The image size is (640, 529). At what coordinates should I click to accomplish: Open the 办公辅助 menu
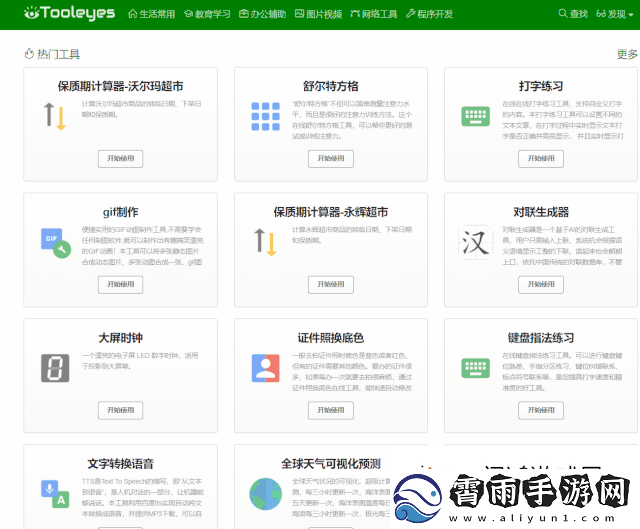point(262,14)
